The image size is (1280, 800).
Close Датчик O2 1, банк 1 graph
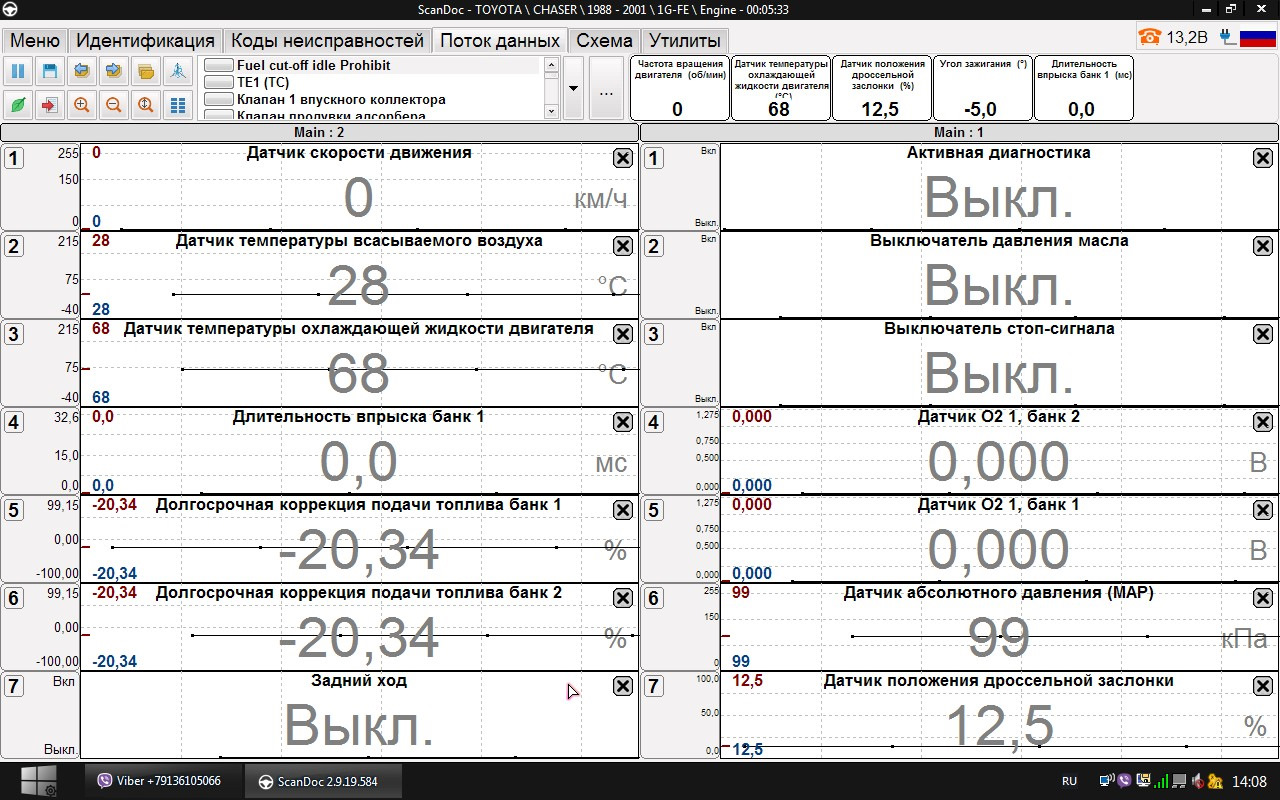tap(1262, 510)
